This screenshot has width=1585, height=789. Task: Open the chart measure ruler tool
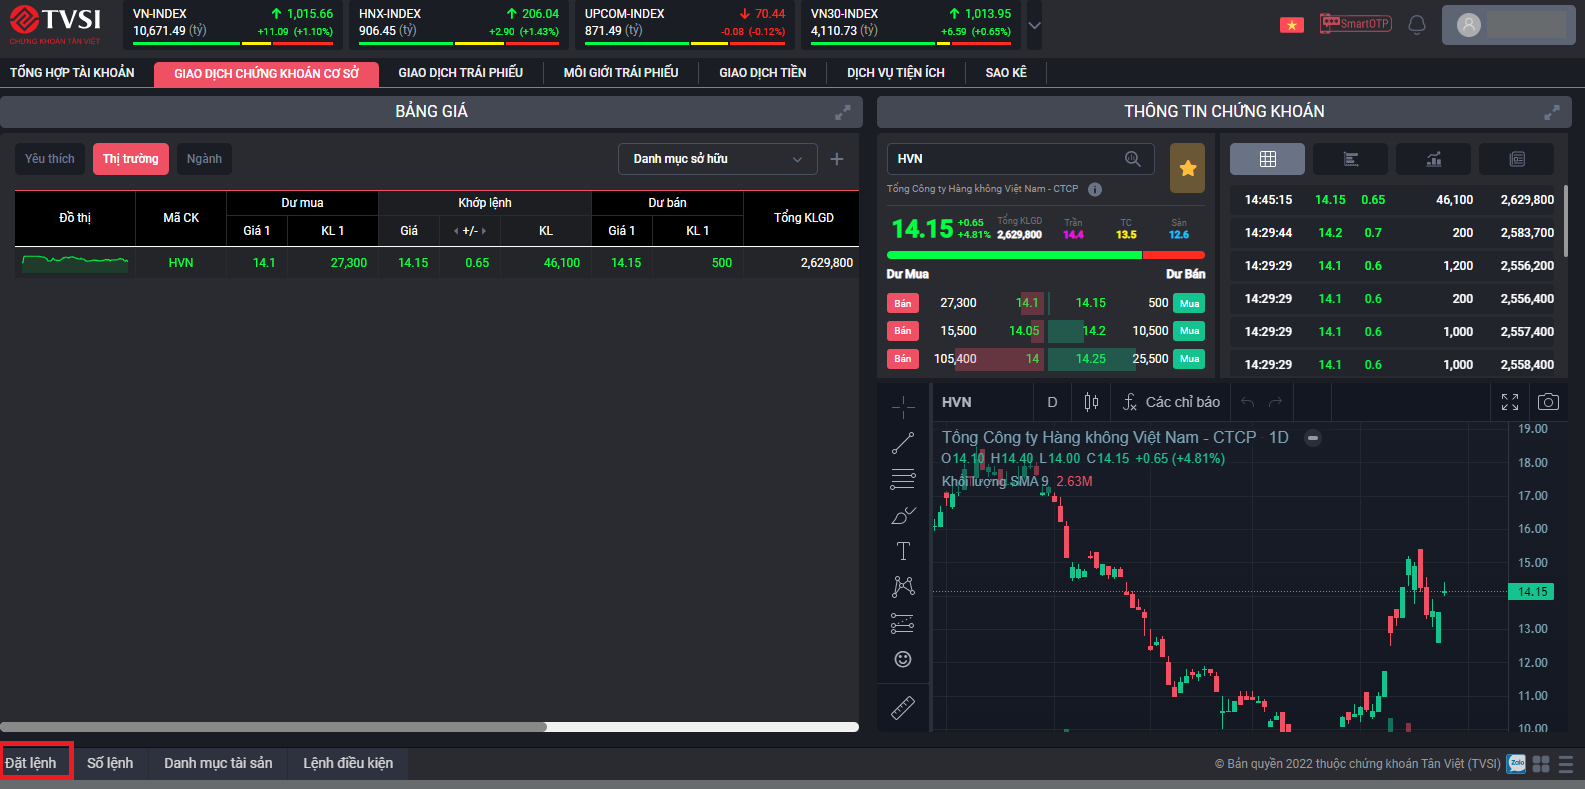(x=902, y=708)
